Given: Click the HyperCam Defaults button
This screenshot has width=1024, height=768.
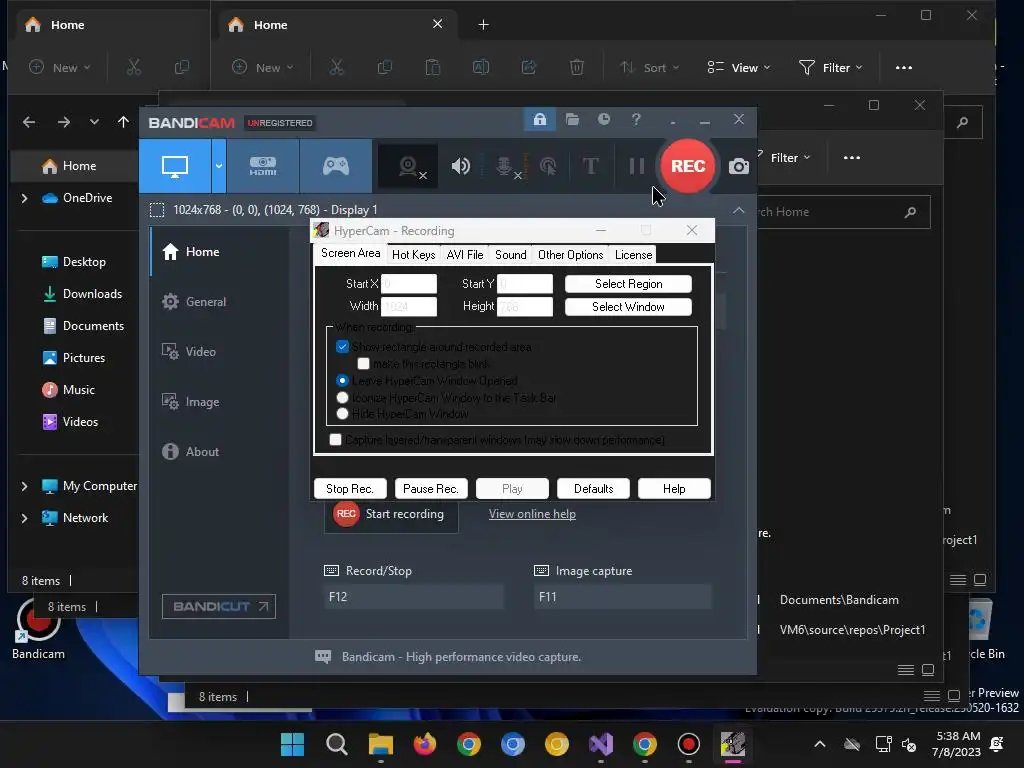Looking at the screenshot, I should coord(594,489).
